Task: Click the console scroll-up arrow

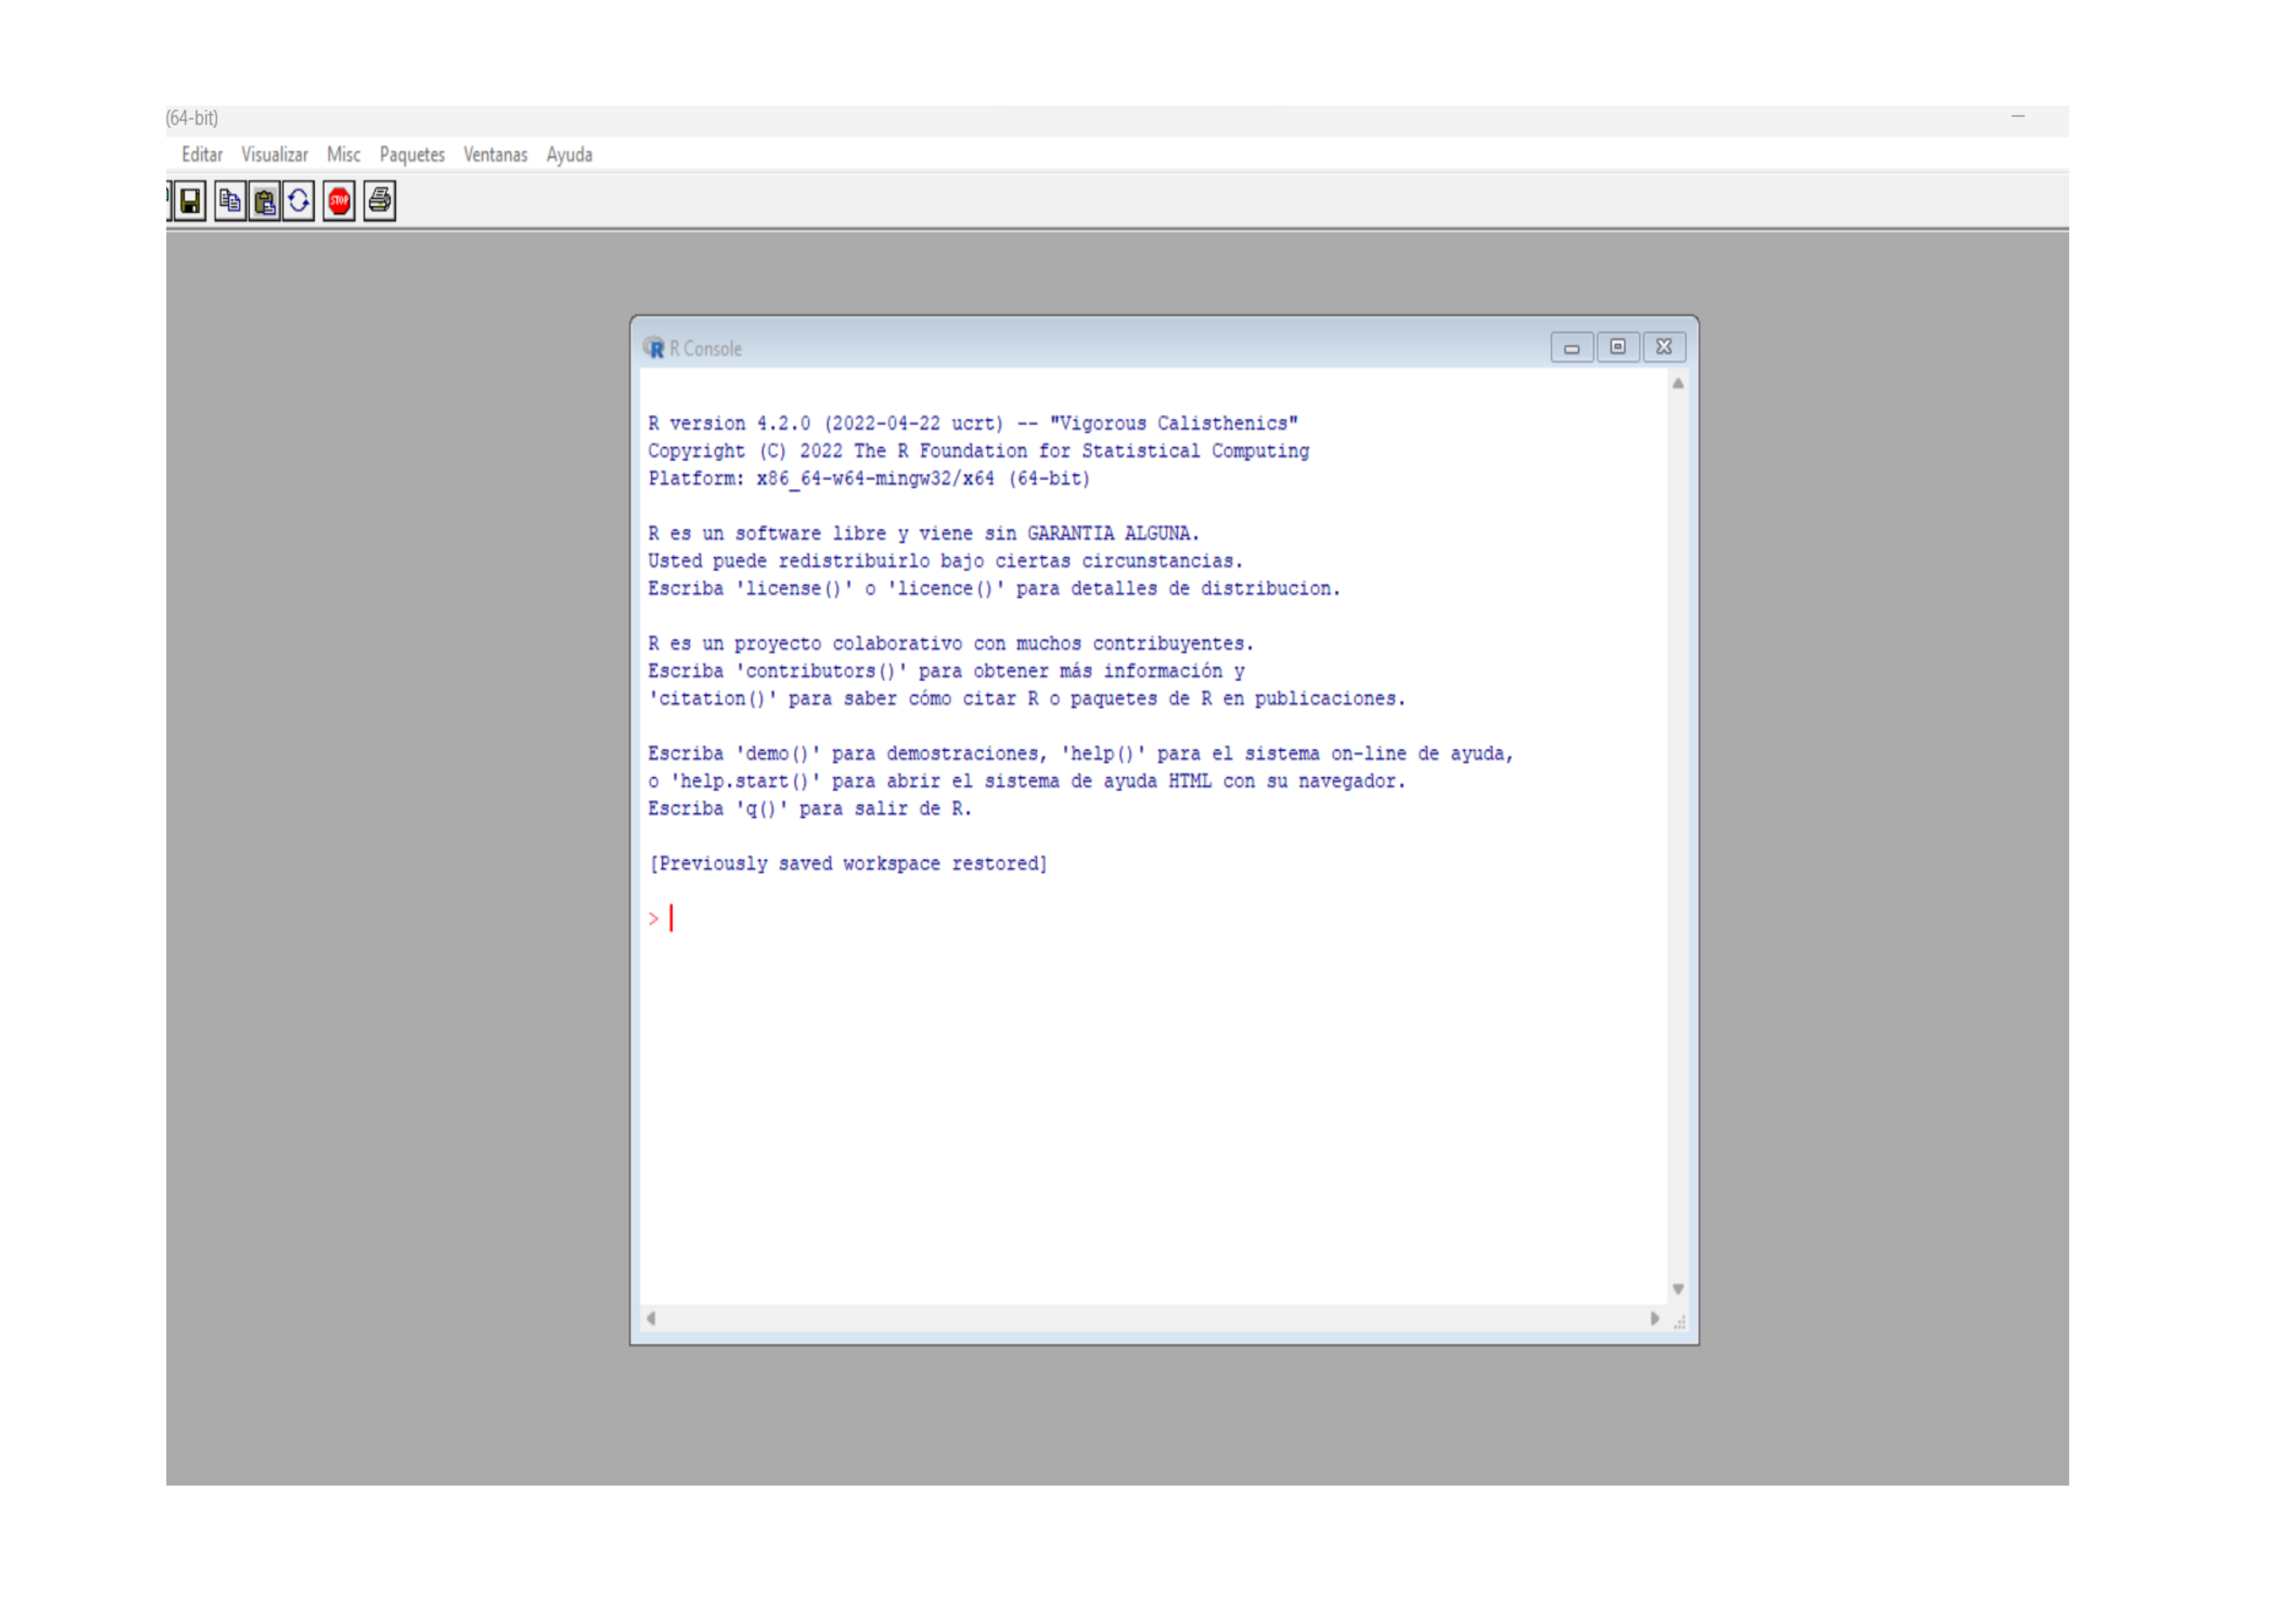Action: point(1678,383)
